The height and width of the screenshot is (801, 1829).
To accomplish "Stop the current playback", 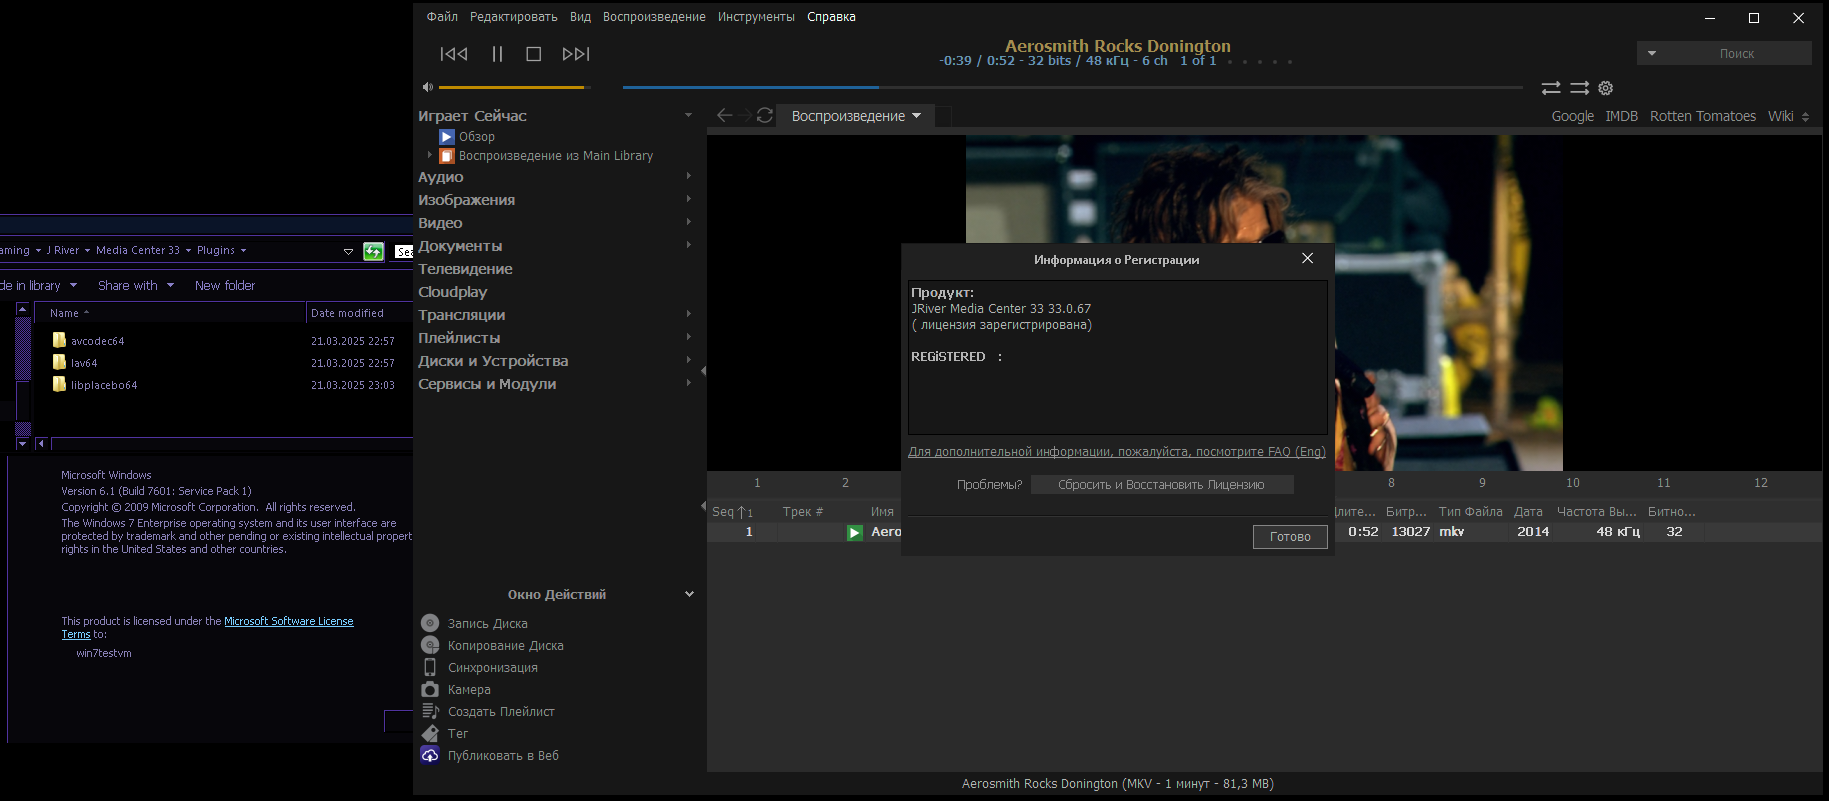I will point(534,54).
